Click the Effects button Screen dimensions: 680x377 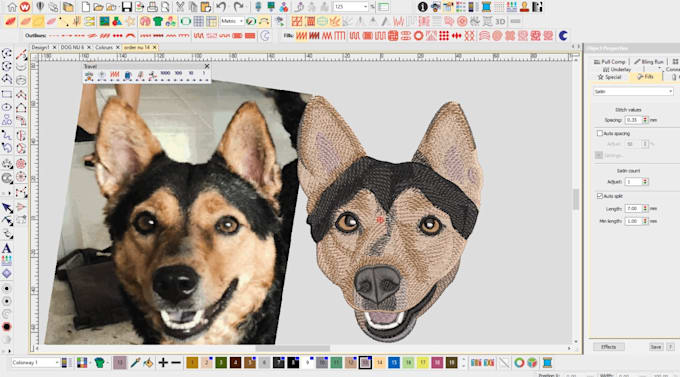(x=608, y=347)
